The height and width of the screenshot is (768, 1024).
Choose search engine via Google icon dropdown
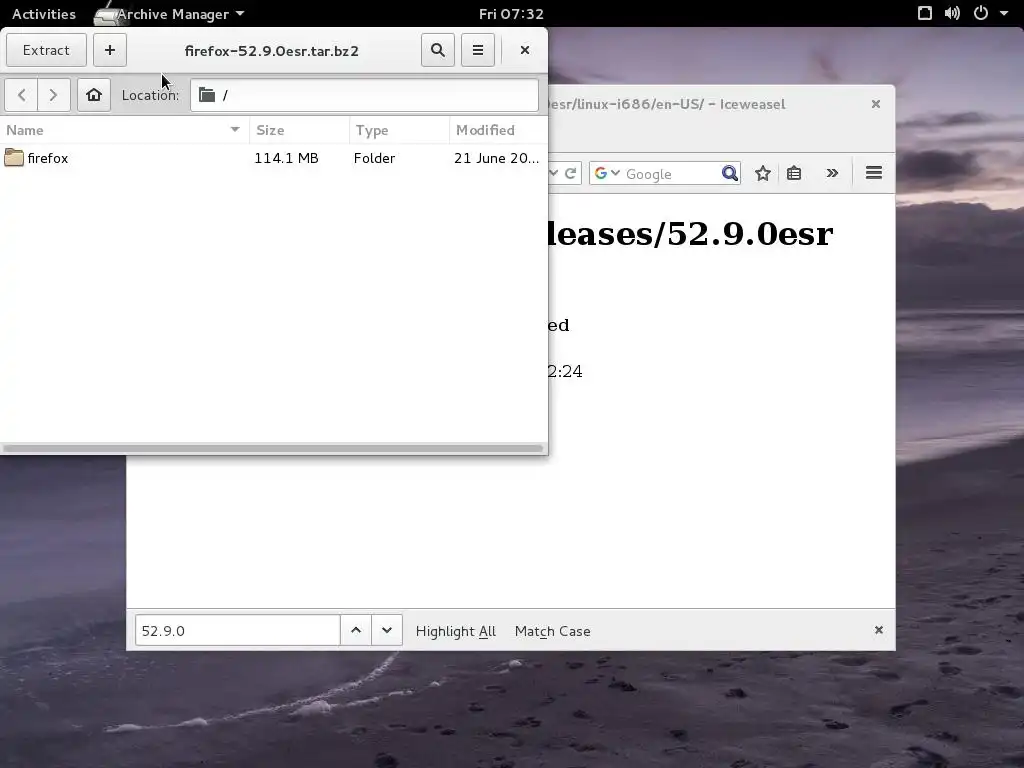607,173
